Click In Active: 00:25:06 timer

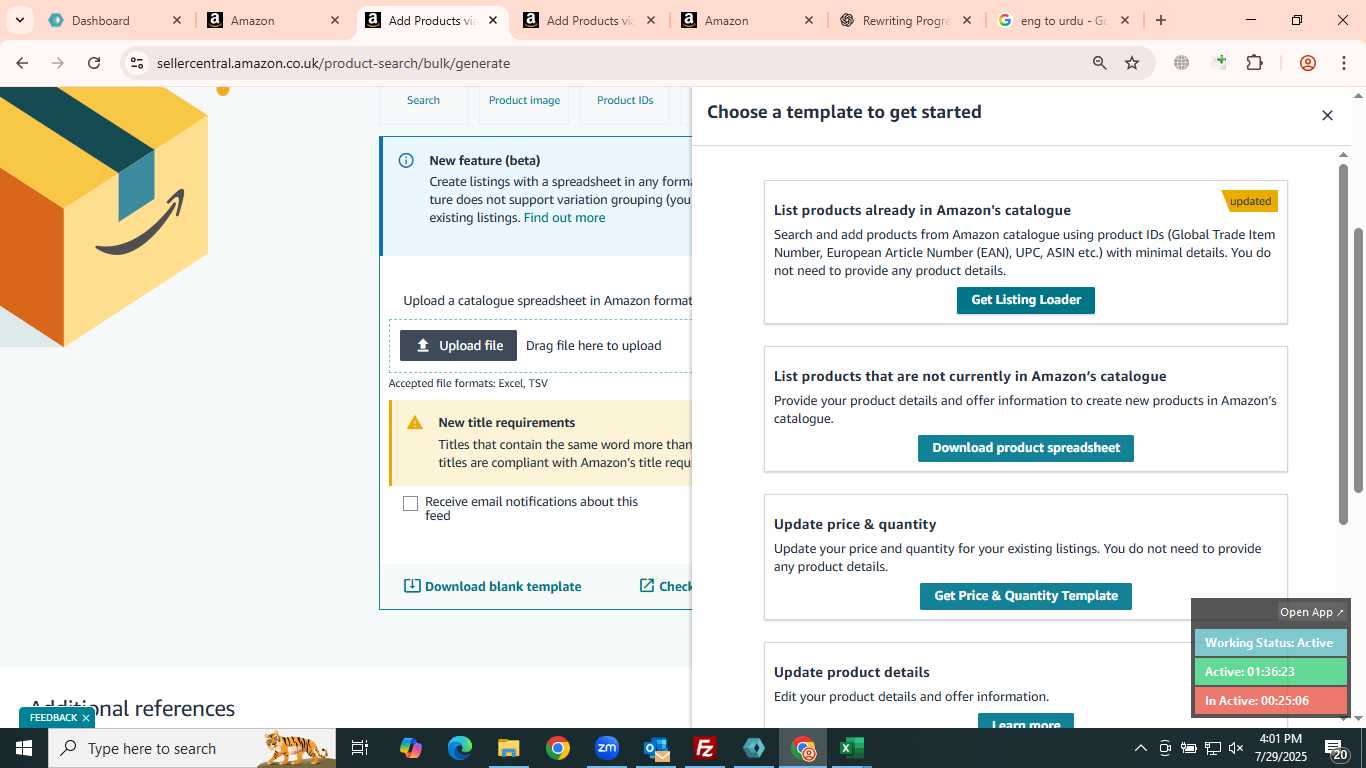tap(1270, 701)
